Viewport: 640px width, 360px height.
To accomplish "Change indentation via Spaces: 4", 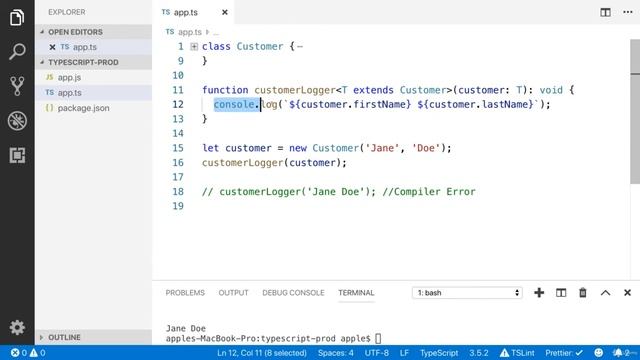I will tap(336, 353).
